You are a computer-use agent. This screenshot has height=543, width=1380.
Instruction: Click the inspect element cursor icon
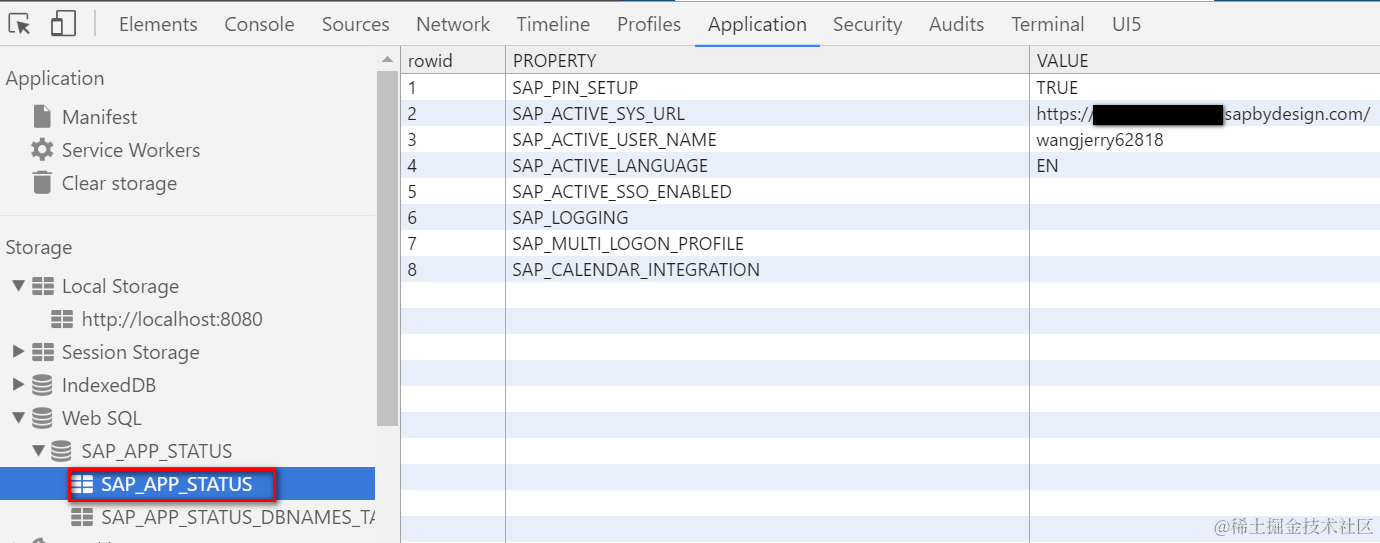click(19, 24)
